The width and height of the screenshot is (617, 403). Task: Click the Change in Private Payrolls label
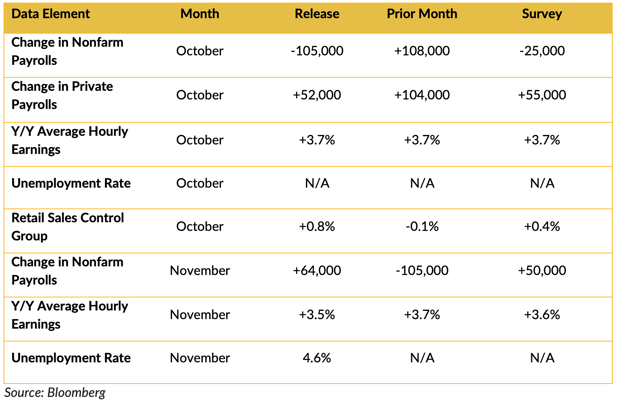click(x=62, y=95)
